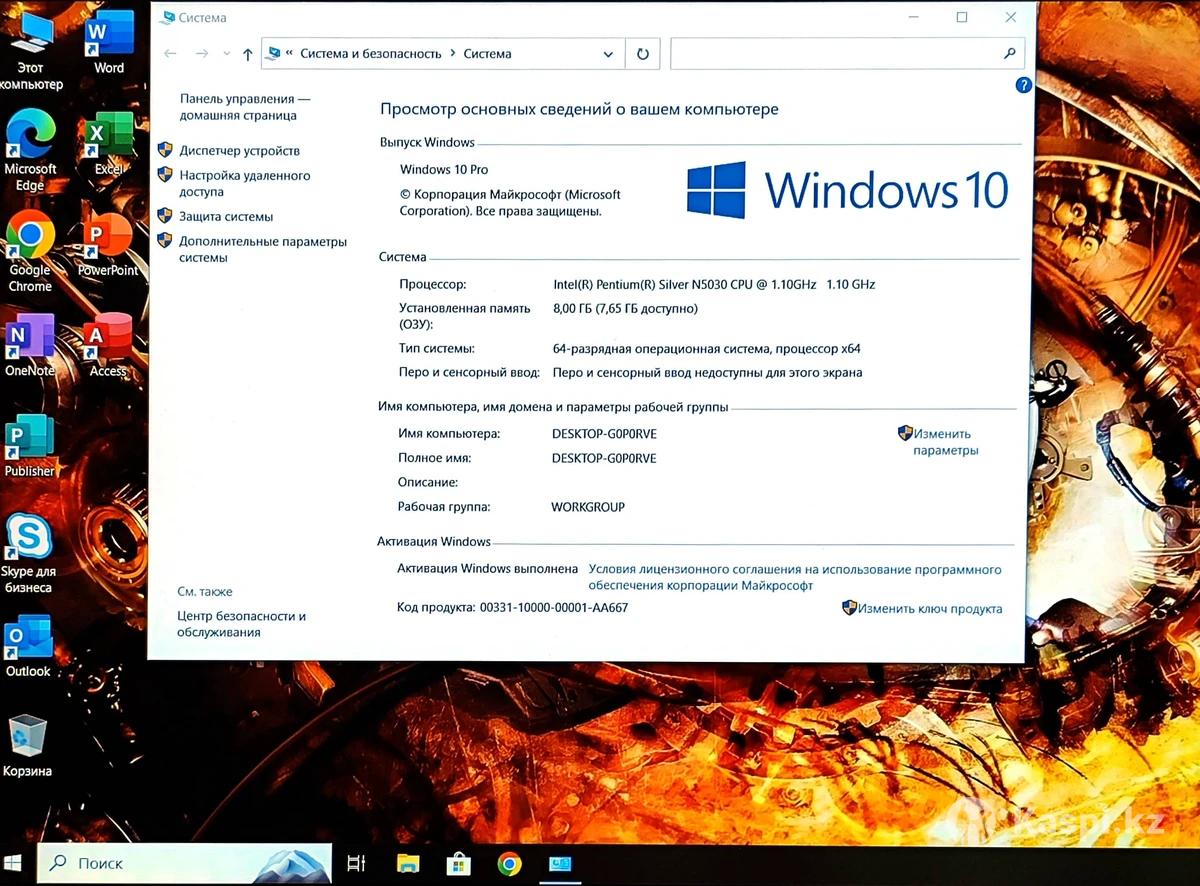Go back using the back arrow

171,54
